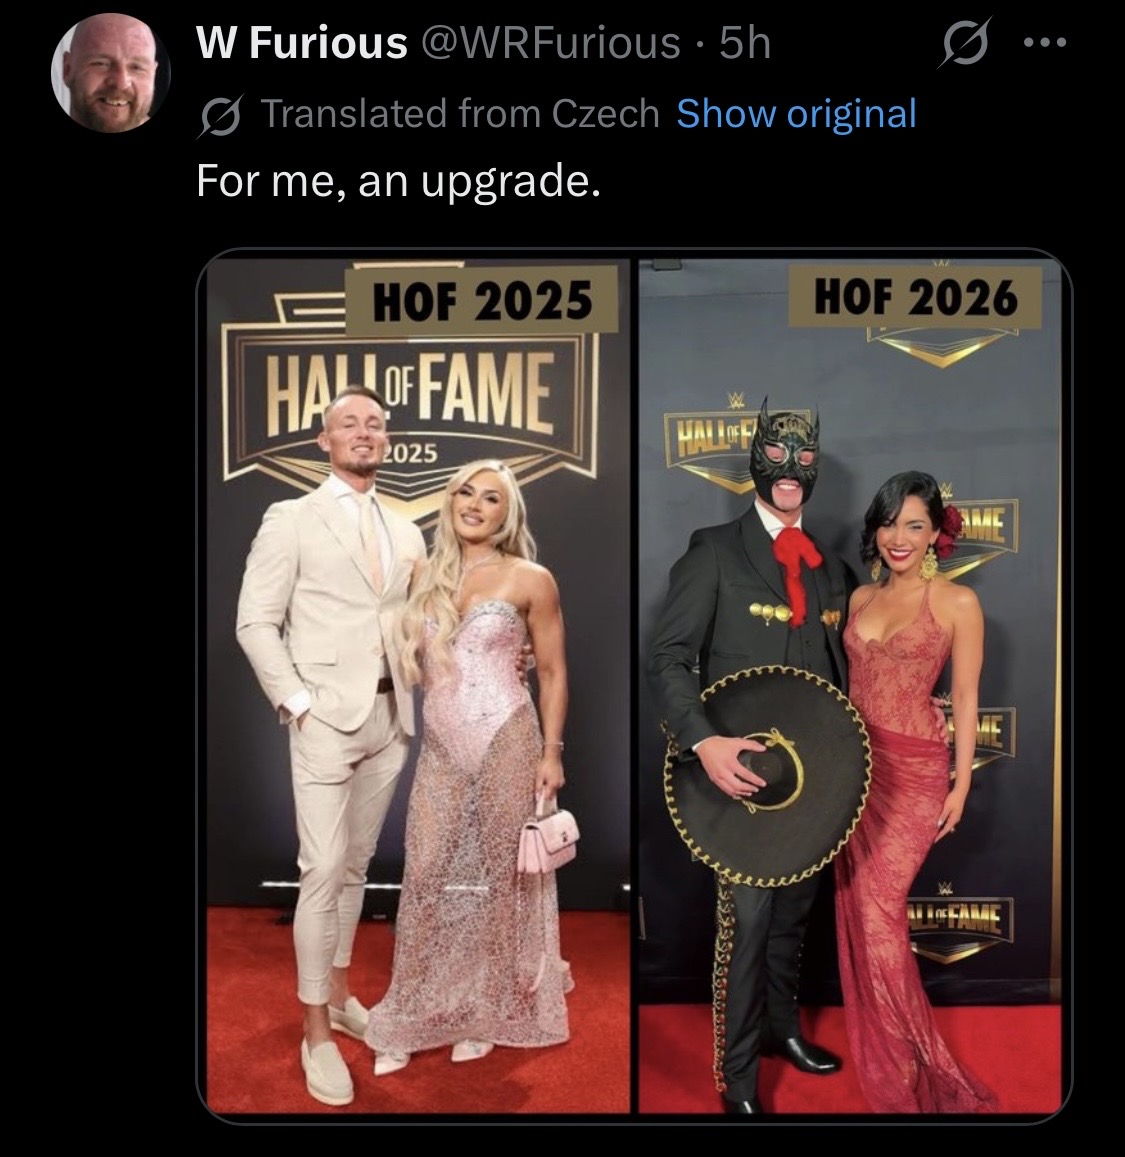Screen dimensions: 1125x1157
Task: Click the tweet text 'For me, an upgrade.'
Action: (x=398, y=182)
